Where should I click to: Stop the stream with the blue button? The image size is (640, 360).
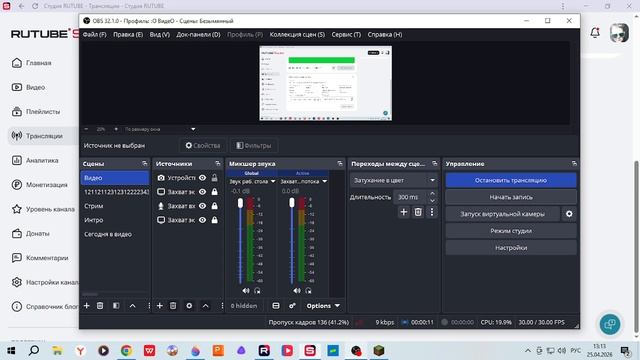[x=511, y=180]
